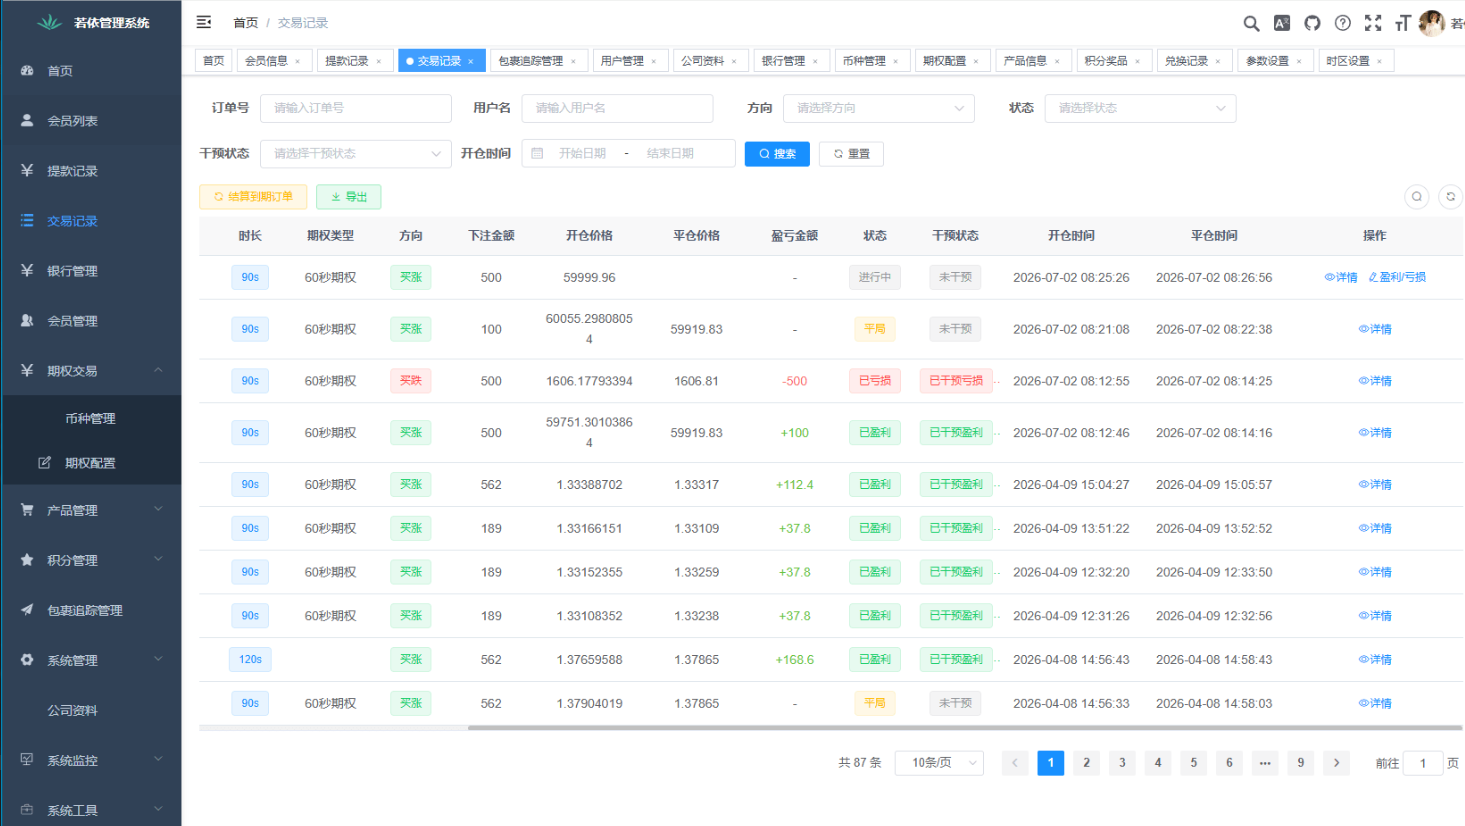The width and height of the screenshot is (1465, 826).
Task: View 详情 for the 1606.17793394 order
Action: click(x=1375, y=381)
